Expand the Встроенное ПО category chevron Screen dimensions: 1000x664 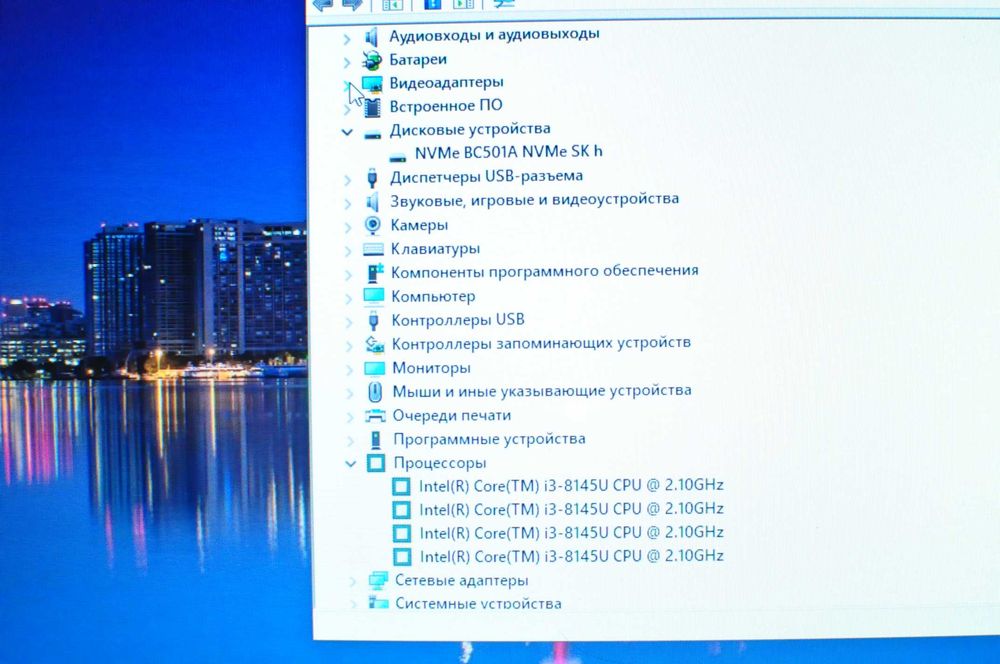pyautogui.click(x=347, y=110)
